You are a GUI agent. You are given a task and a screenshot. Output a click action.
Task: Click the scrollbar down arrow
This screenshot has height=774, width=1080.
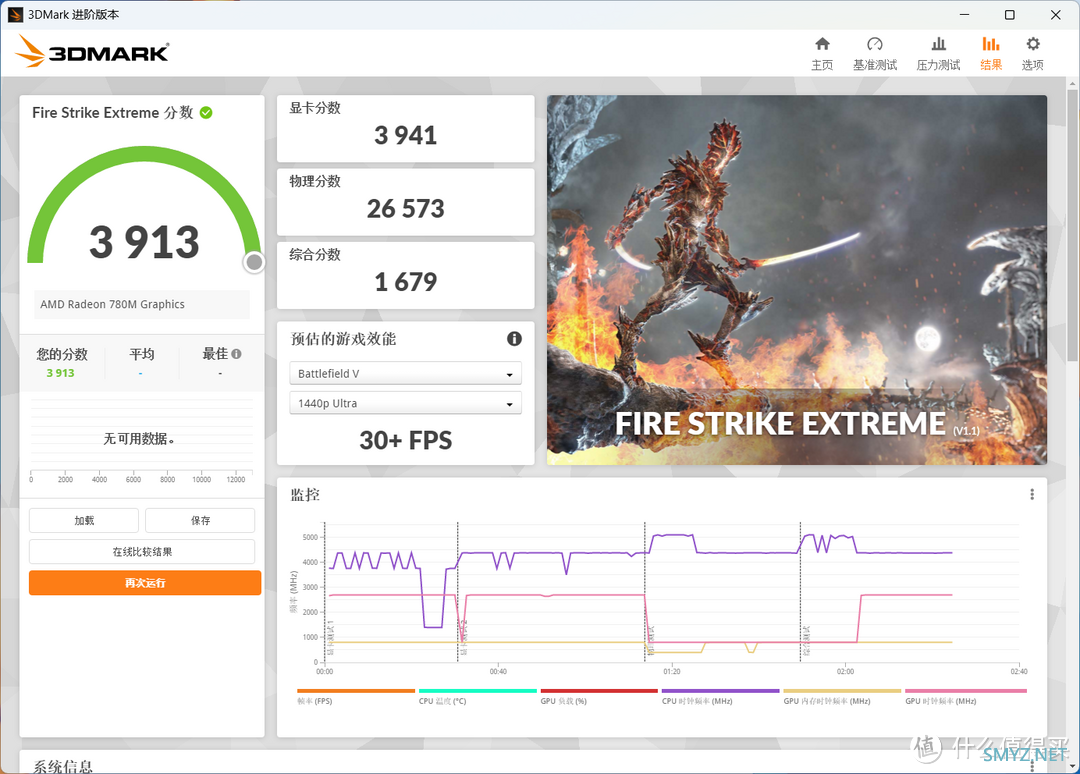pos(1072,767)
